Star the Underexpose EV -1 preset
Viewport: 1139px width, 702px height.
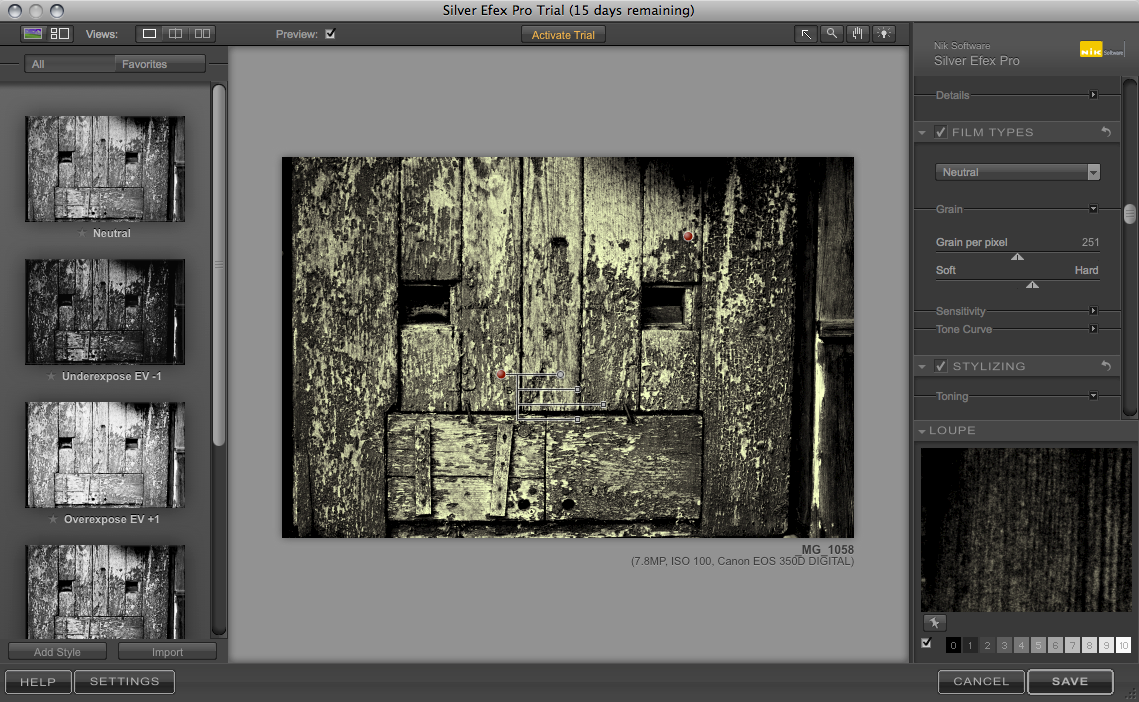[x=51, y=376]
